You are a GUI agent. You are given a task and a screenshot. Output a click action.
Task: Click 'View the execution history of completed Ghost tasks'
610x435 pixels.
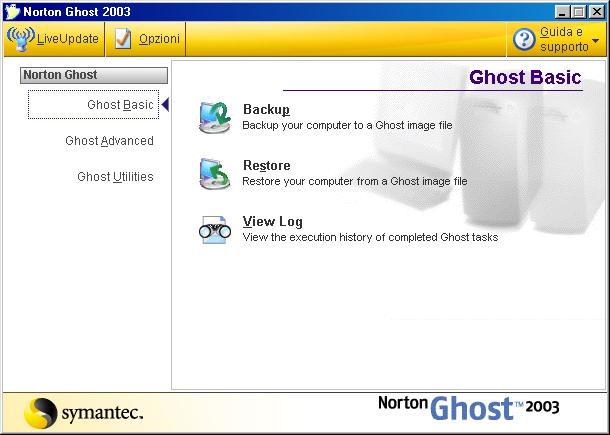coord(370,237)
